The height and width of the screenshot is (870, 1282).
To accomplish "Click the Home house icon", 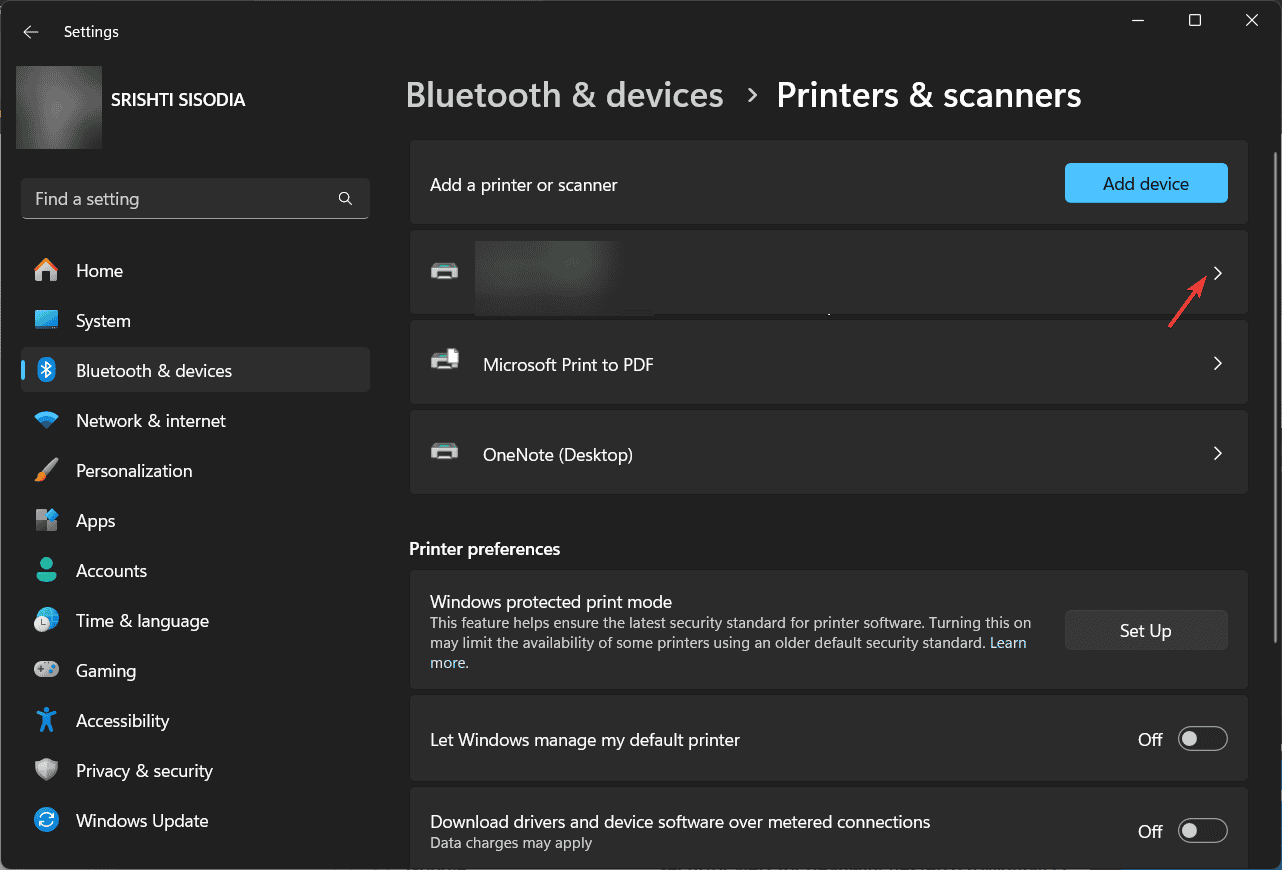I will click(x=46, y=270).
